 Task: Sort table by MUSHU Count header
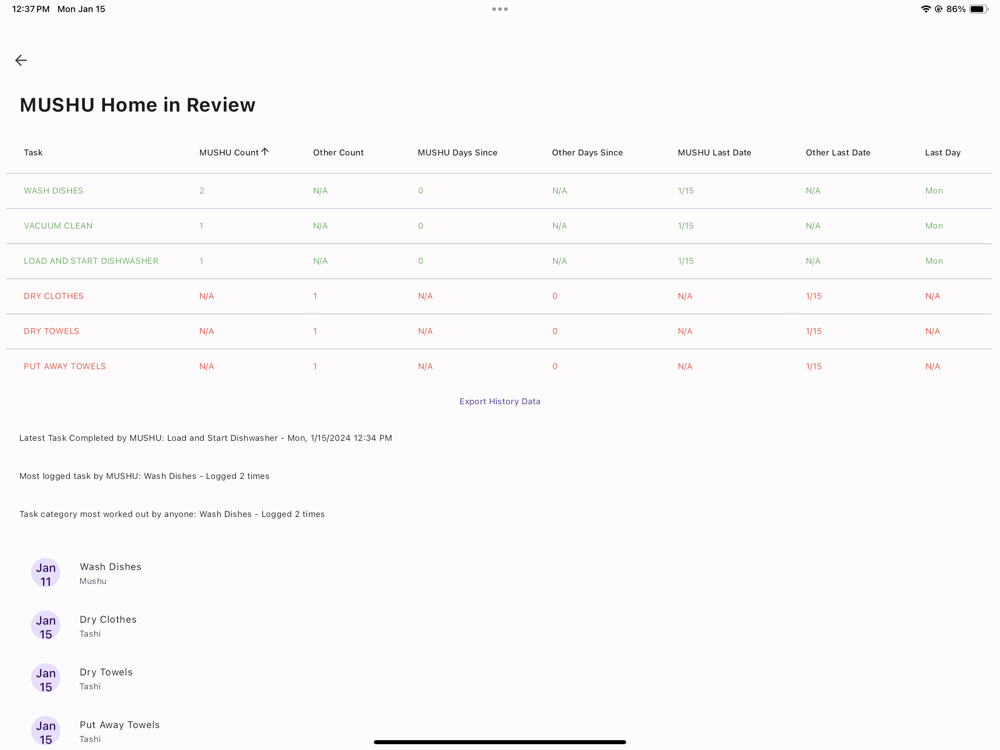229,152
